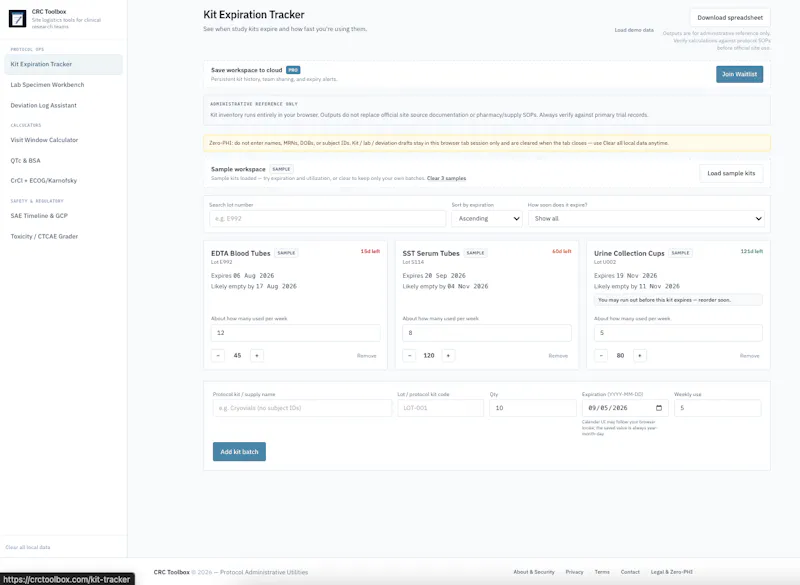This screenshot has height=585, width=800.
Task: Edit Urine Collection Cups weekly usage field
Action: 678,333
